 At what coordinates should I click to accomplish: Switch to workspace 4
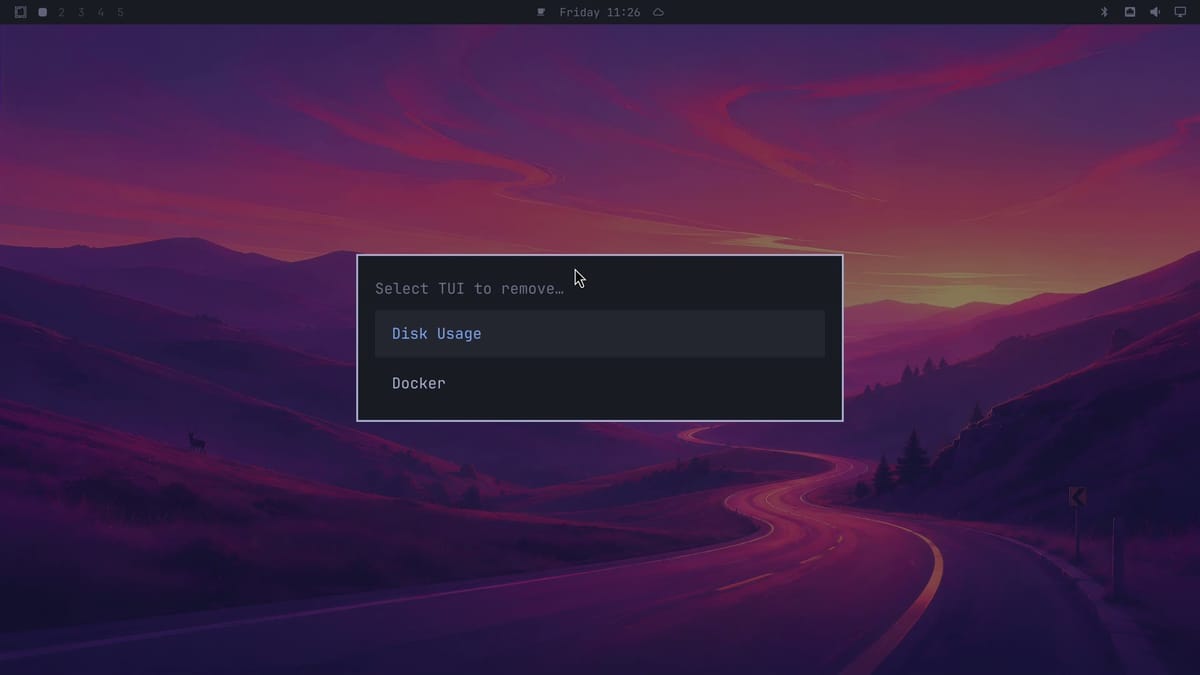101,12
